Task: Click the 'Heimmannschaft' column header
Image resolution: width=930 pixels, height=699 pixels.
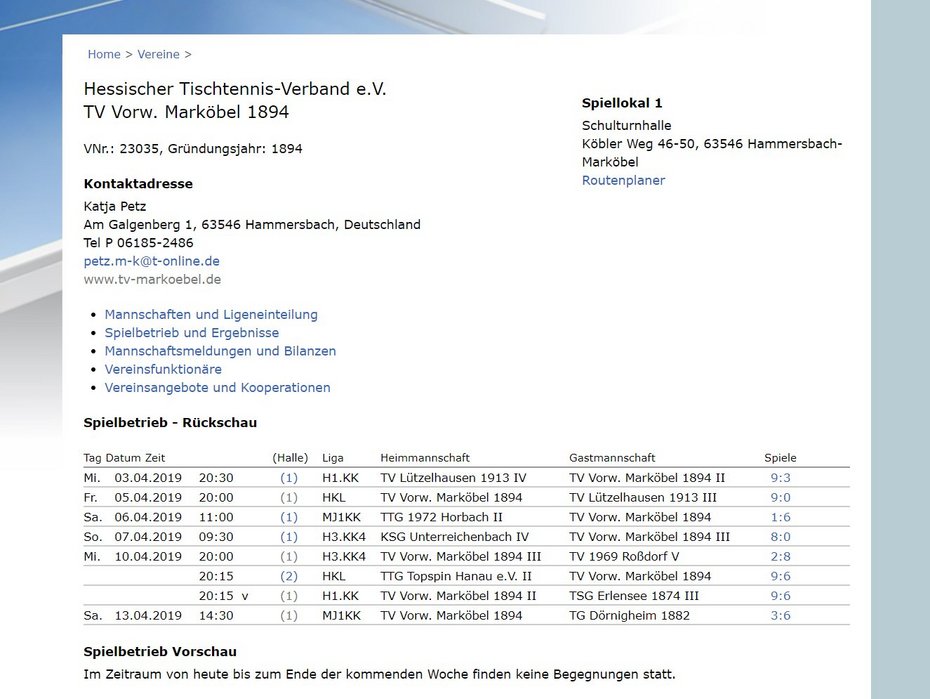Action: click(425, 458)
